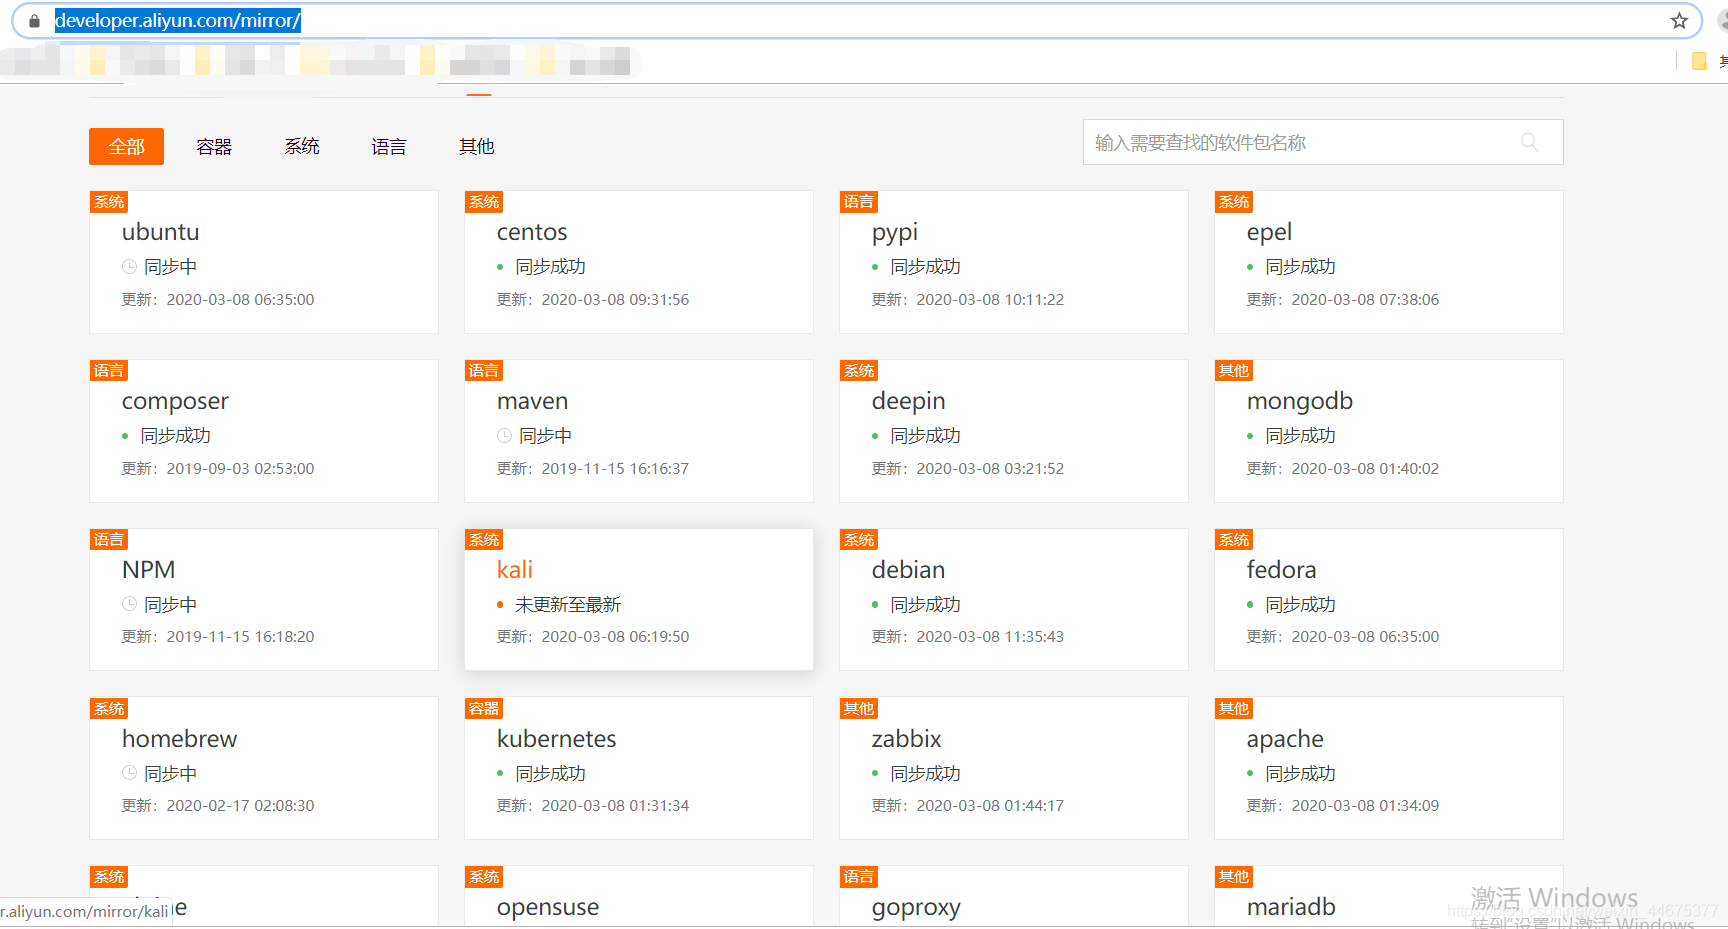Open the epel mirror card
1728x929 pixels.
click(1268, 231)
